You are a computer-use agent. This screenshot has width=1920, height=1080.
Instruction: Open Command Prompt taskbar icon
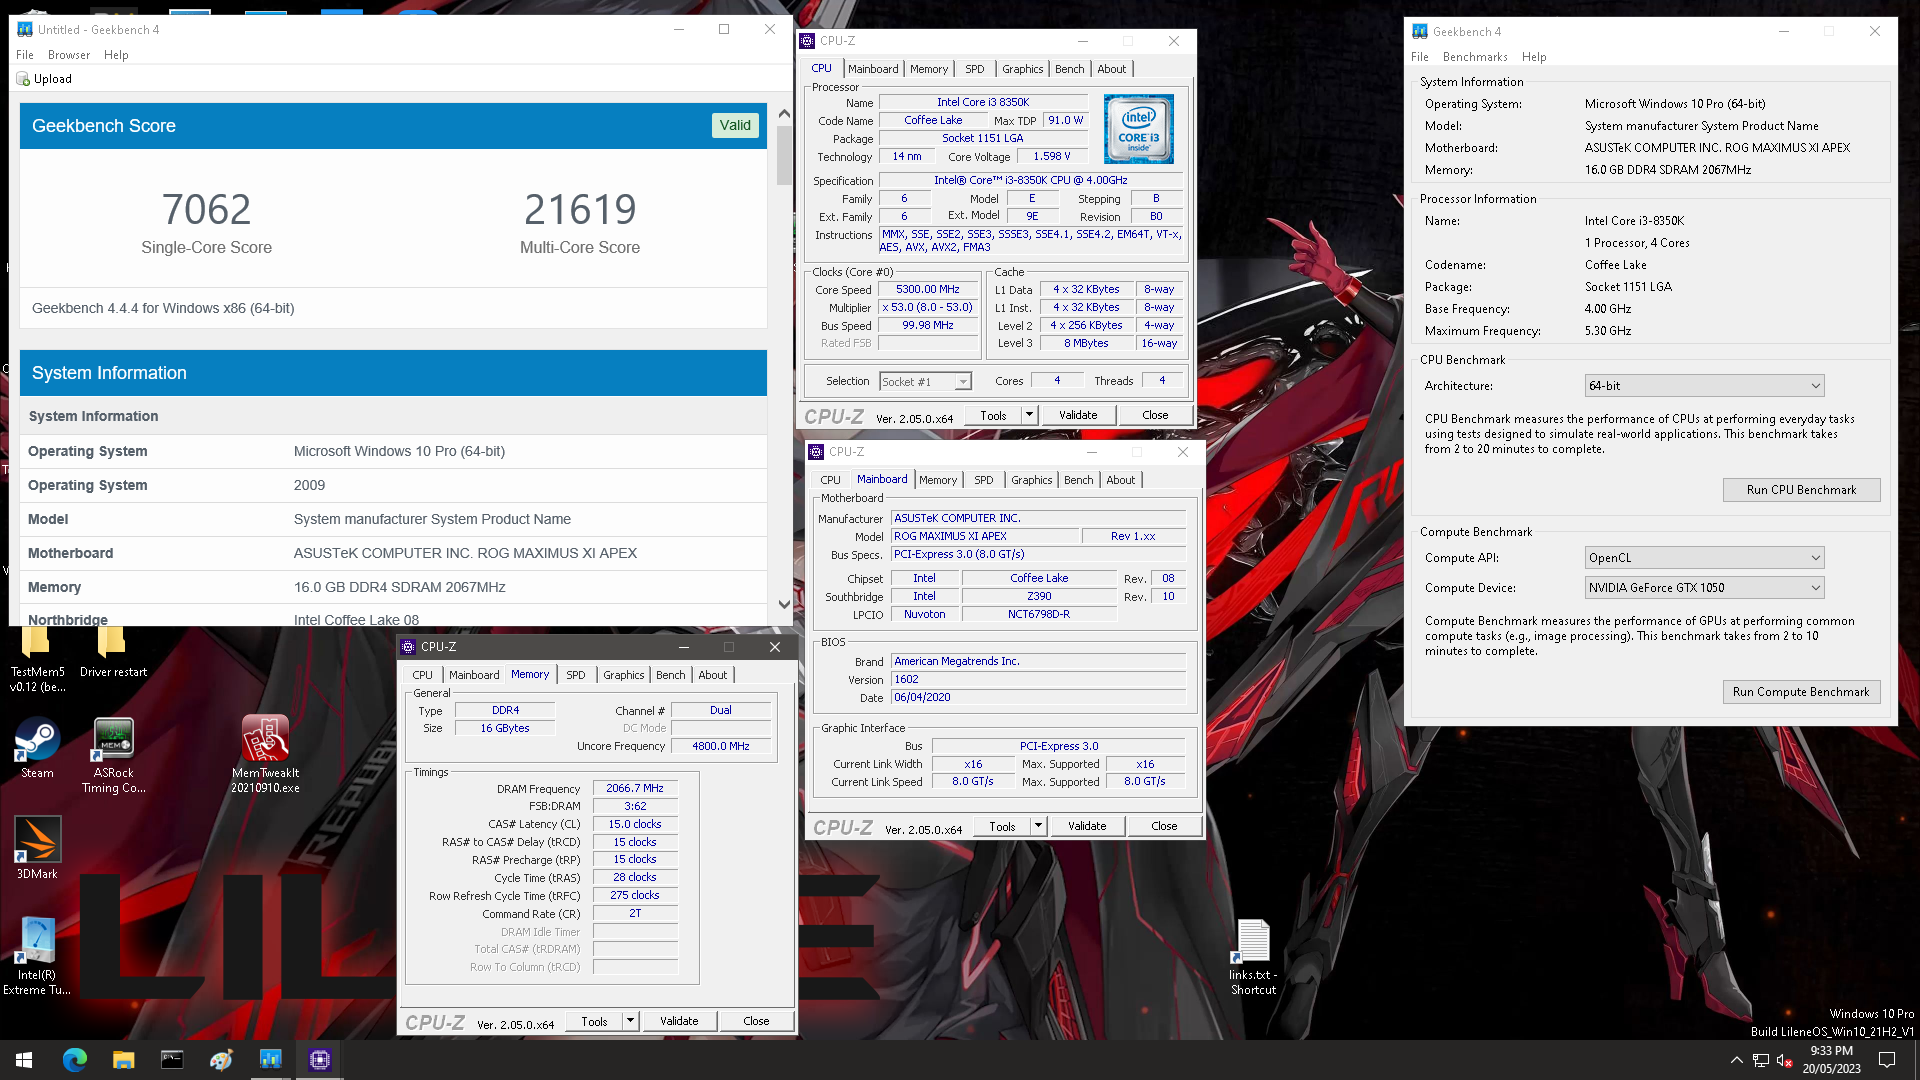coord(172,1060)
